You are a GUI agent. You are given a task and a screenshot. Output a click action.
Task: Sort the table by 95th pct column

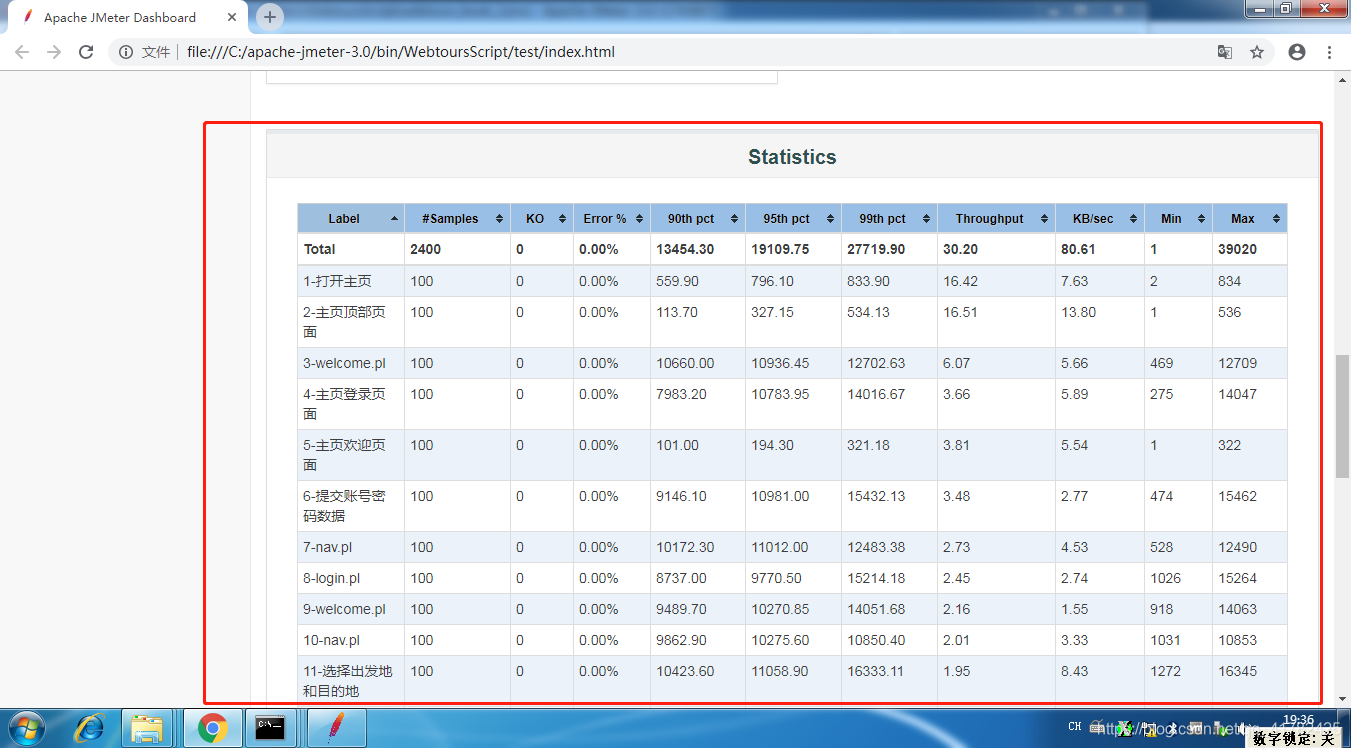pos(793,218)
